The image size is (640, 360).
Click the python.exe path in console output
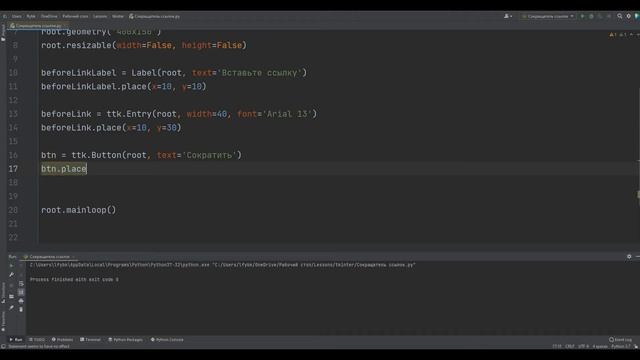(x=120, y=265)
